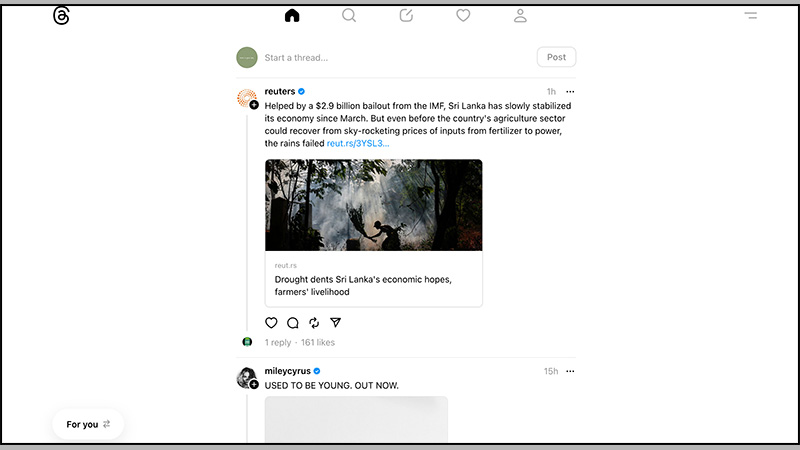Share the Reuters post via send icon
800x450 pixels.
click(336, 323)
